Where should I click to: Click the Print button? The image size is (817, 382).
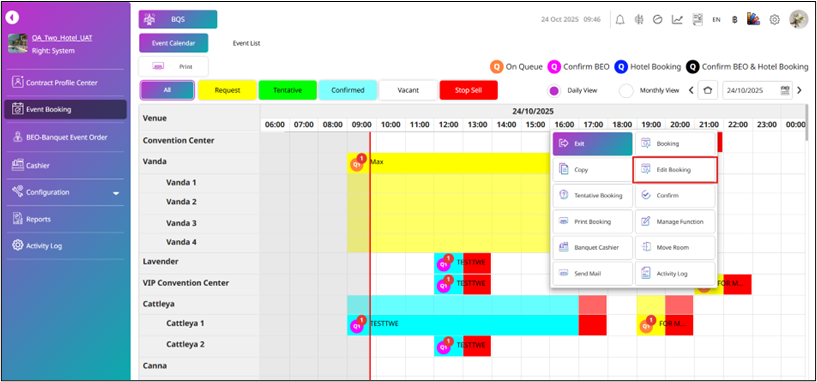(x=174, y=67)
